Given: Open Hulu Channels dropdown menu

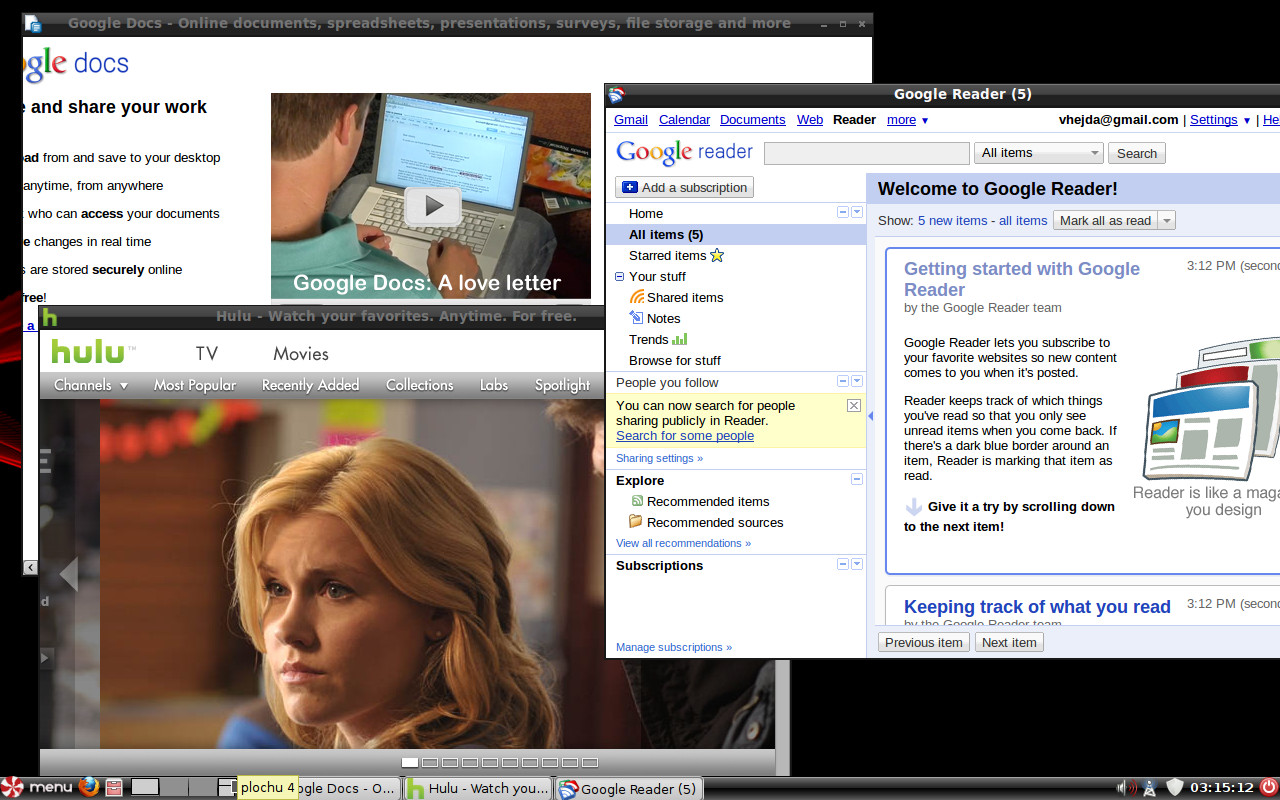Looking at the screenshot, I should [x=91, y=385].
